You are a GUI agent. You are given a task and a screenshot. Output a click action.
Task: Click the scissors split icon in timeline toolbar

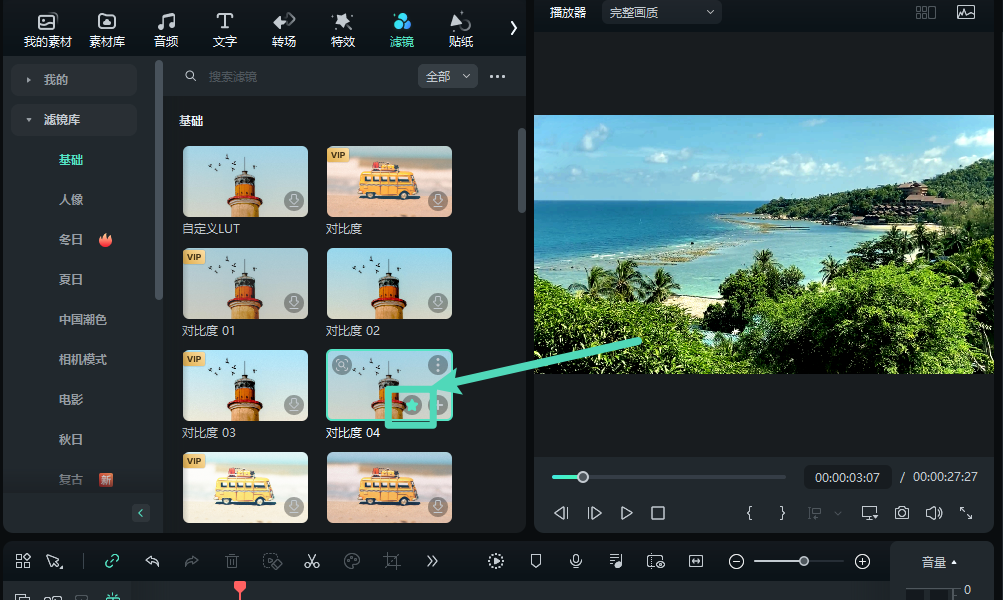point(312,561)
